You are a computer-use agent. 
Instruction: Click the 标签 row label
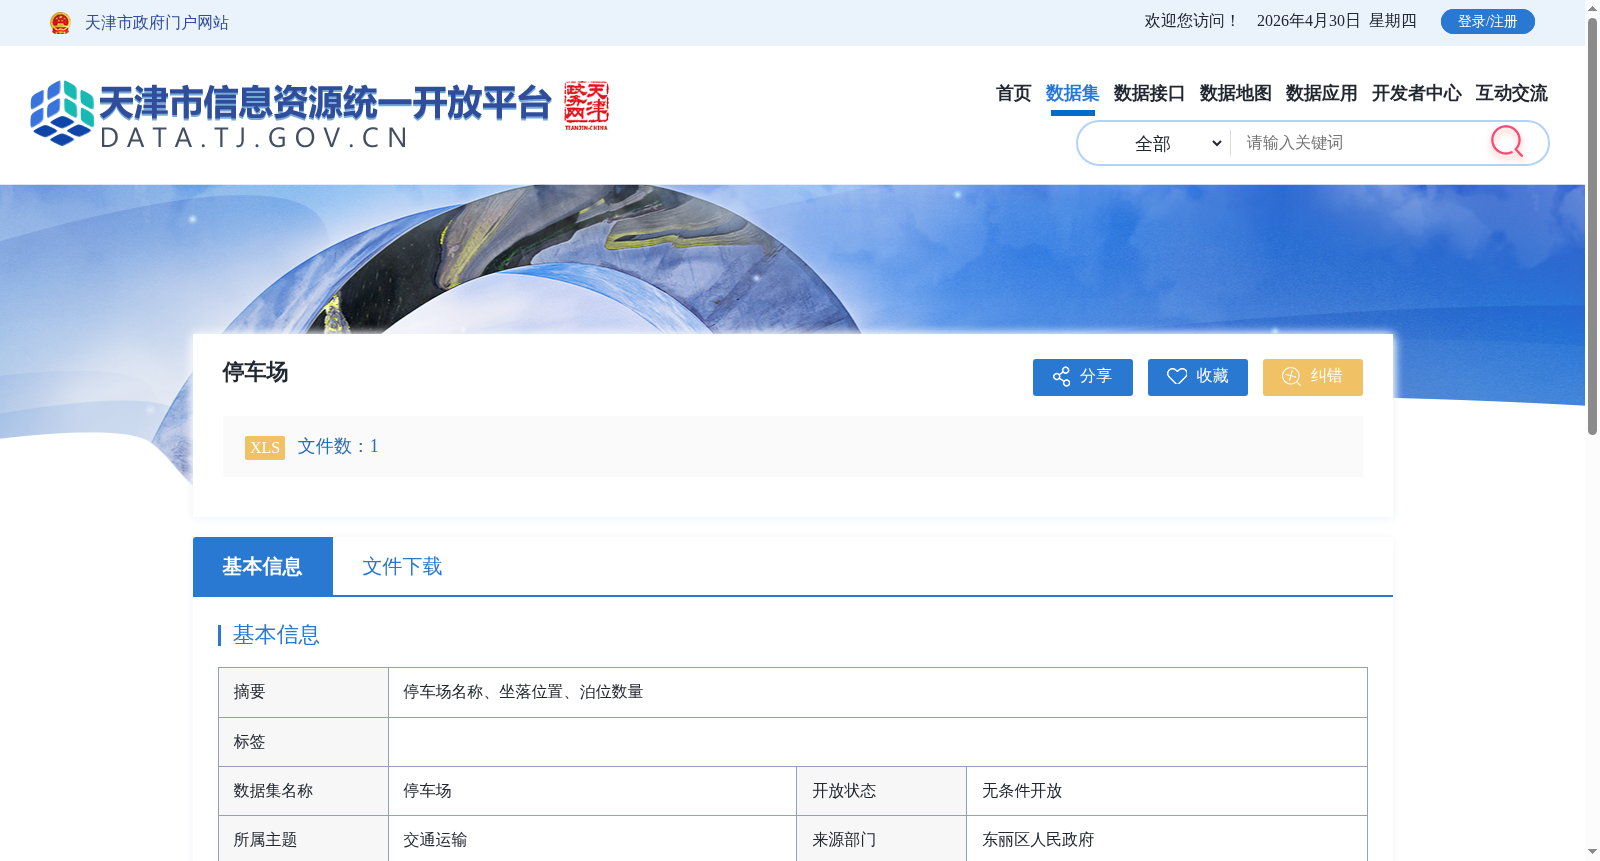(249, 742)
